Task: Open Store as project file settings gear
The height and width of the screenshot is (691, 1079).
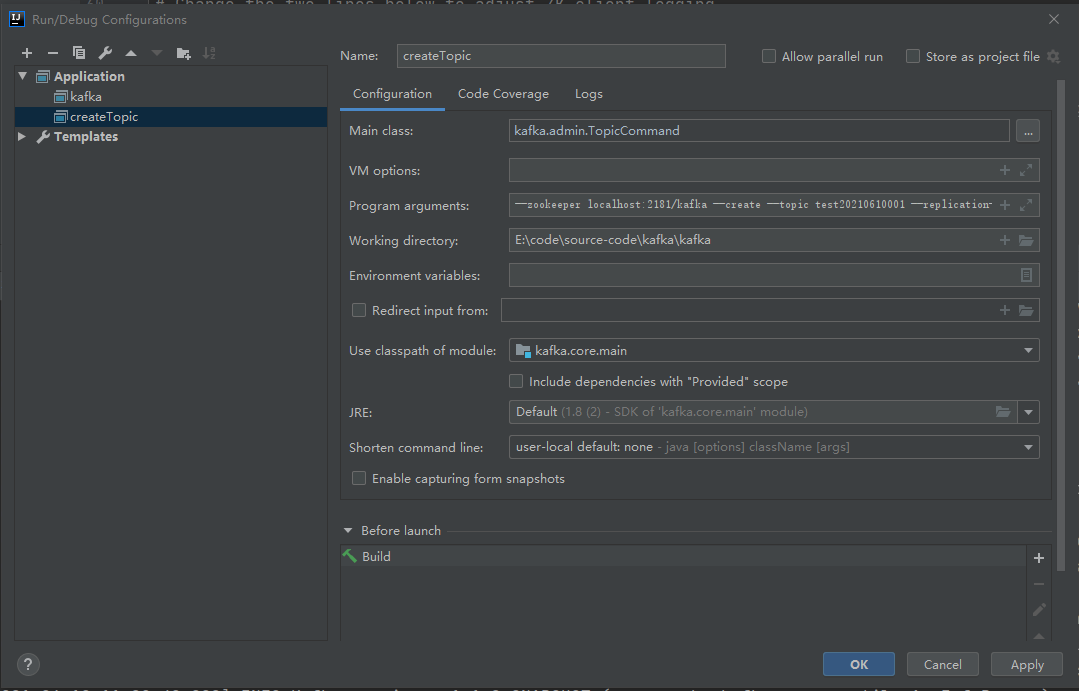Action: tap(1053, 56)
